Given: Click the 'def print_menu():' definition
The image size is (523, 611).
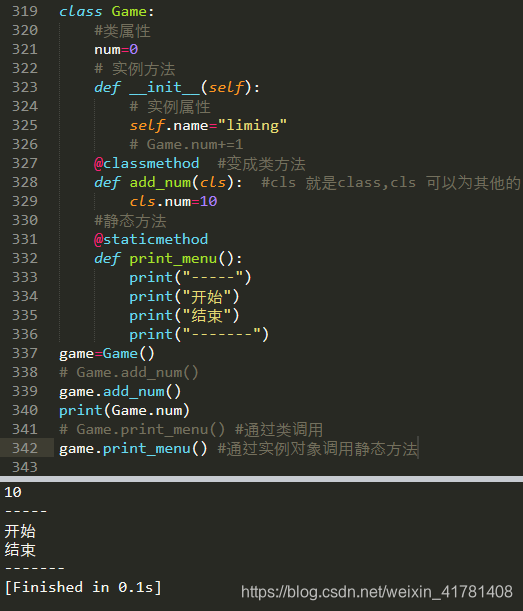Looking at the screenshot, I should pos(168,258).
